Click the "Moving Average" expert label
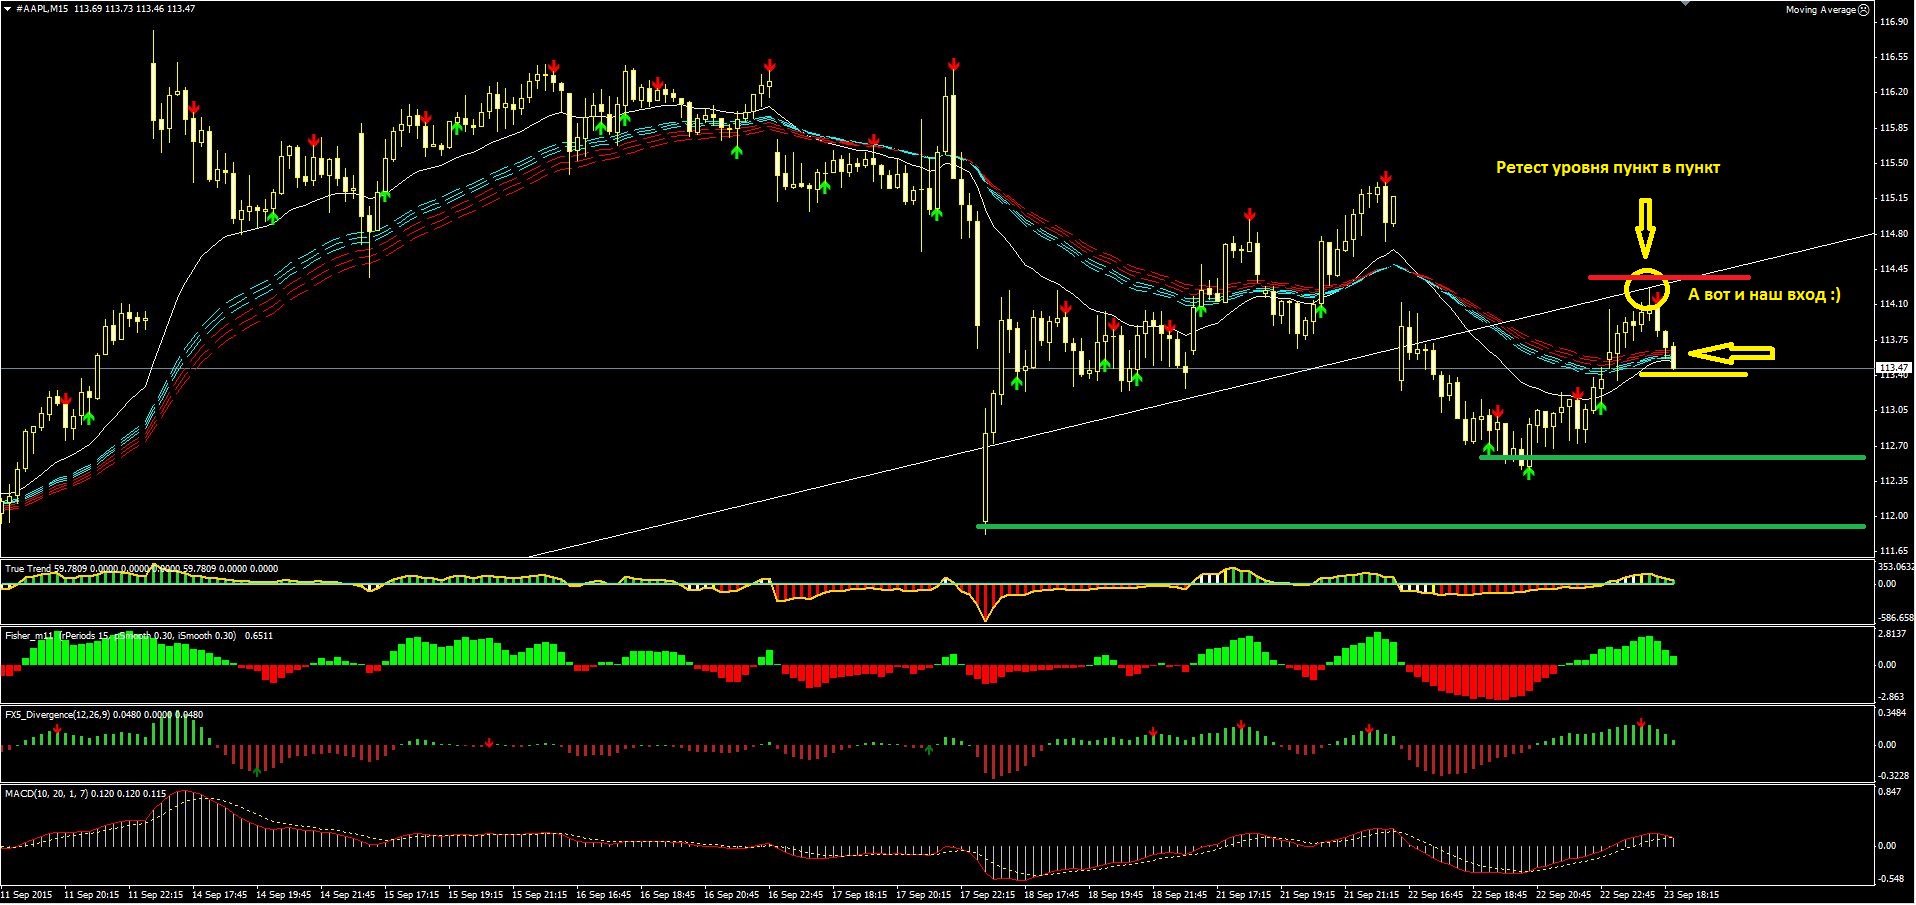1916x905 pixels. pos(1821,10)
